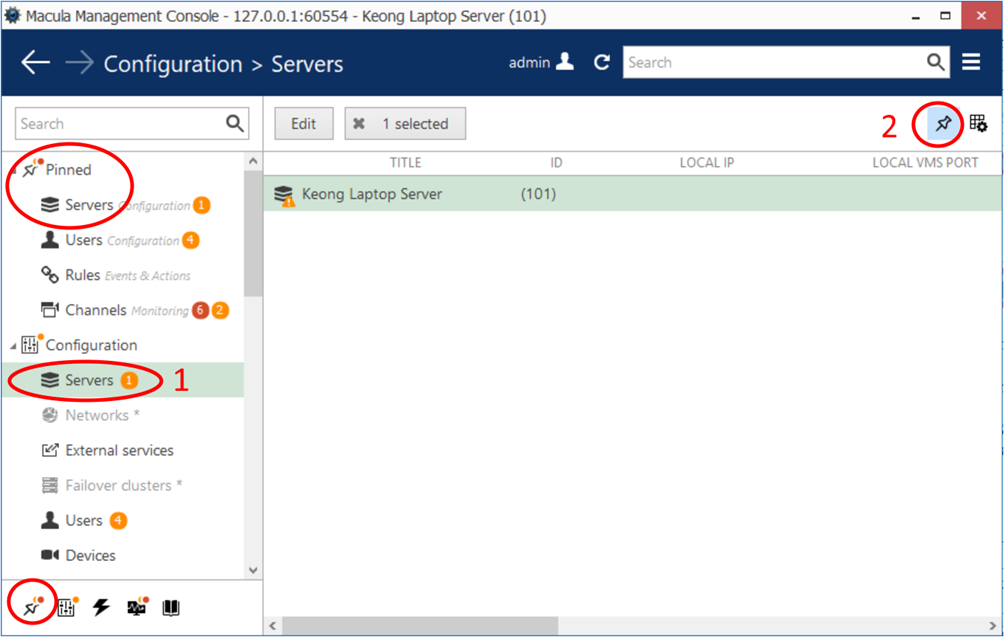This screenshot has width=1004, height=637.
Task: Open the column settings grid icon
Action: click(978, 124)
